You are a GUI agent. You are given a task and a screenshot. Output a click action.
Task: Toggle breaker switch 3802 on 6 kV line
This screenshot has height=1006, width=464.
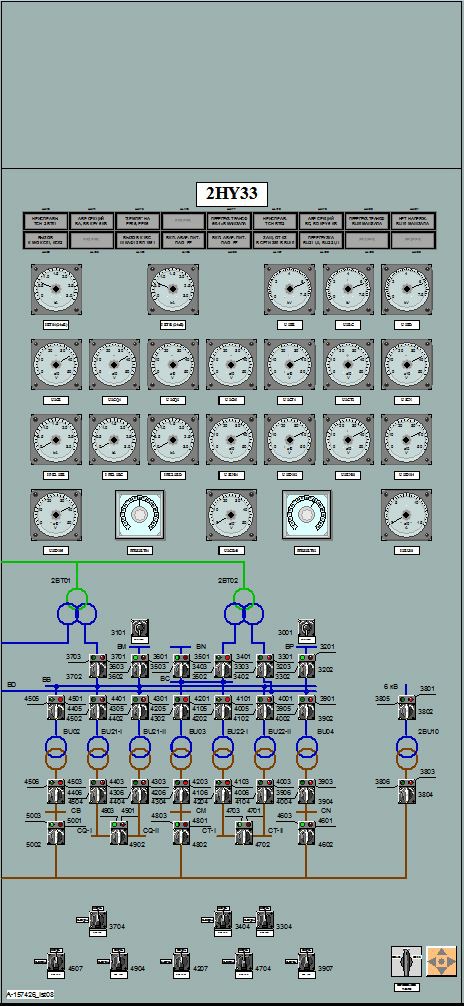point(406,707)
